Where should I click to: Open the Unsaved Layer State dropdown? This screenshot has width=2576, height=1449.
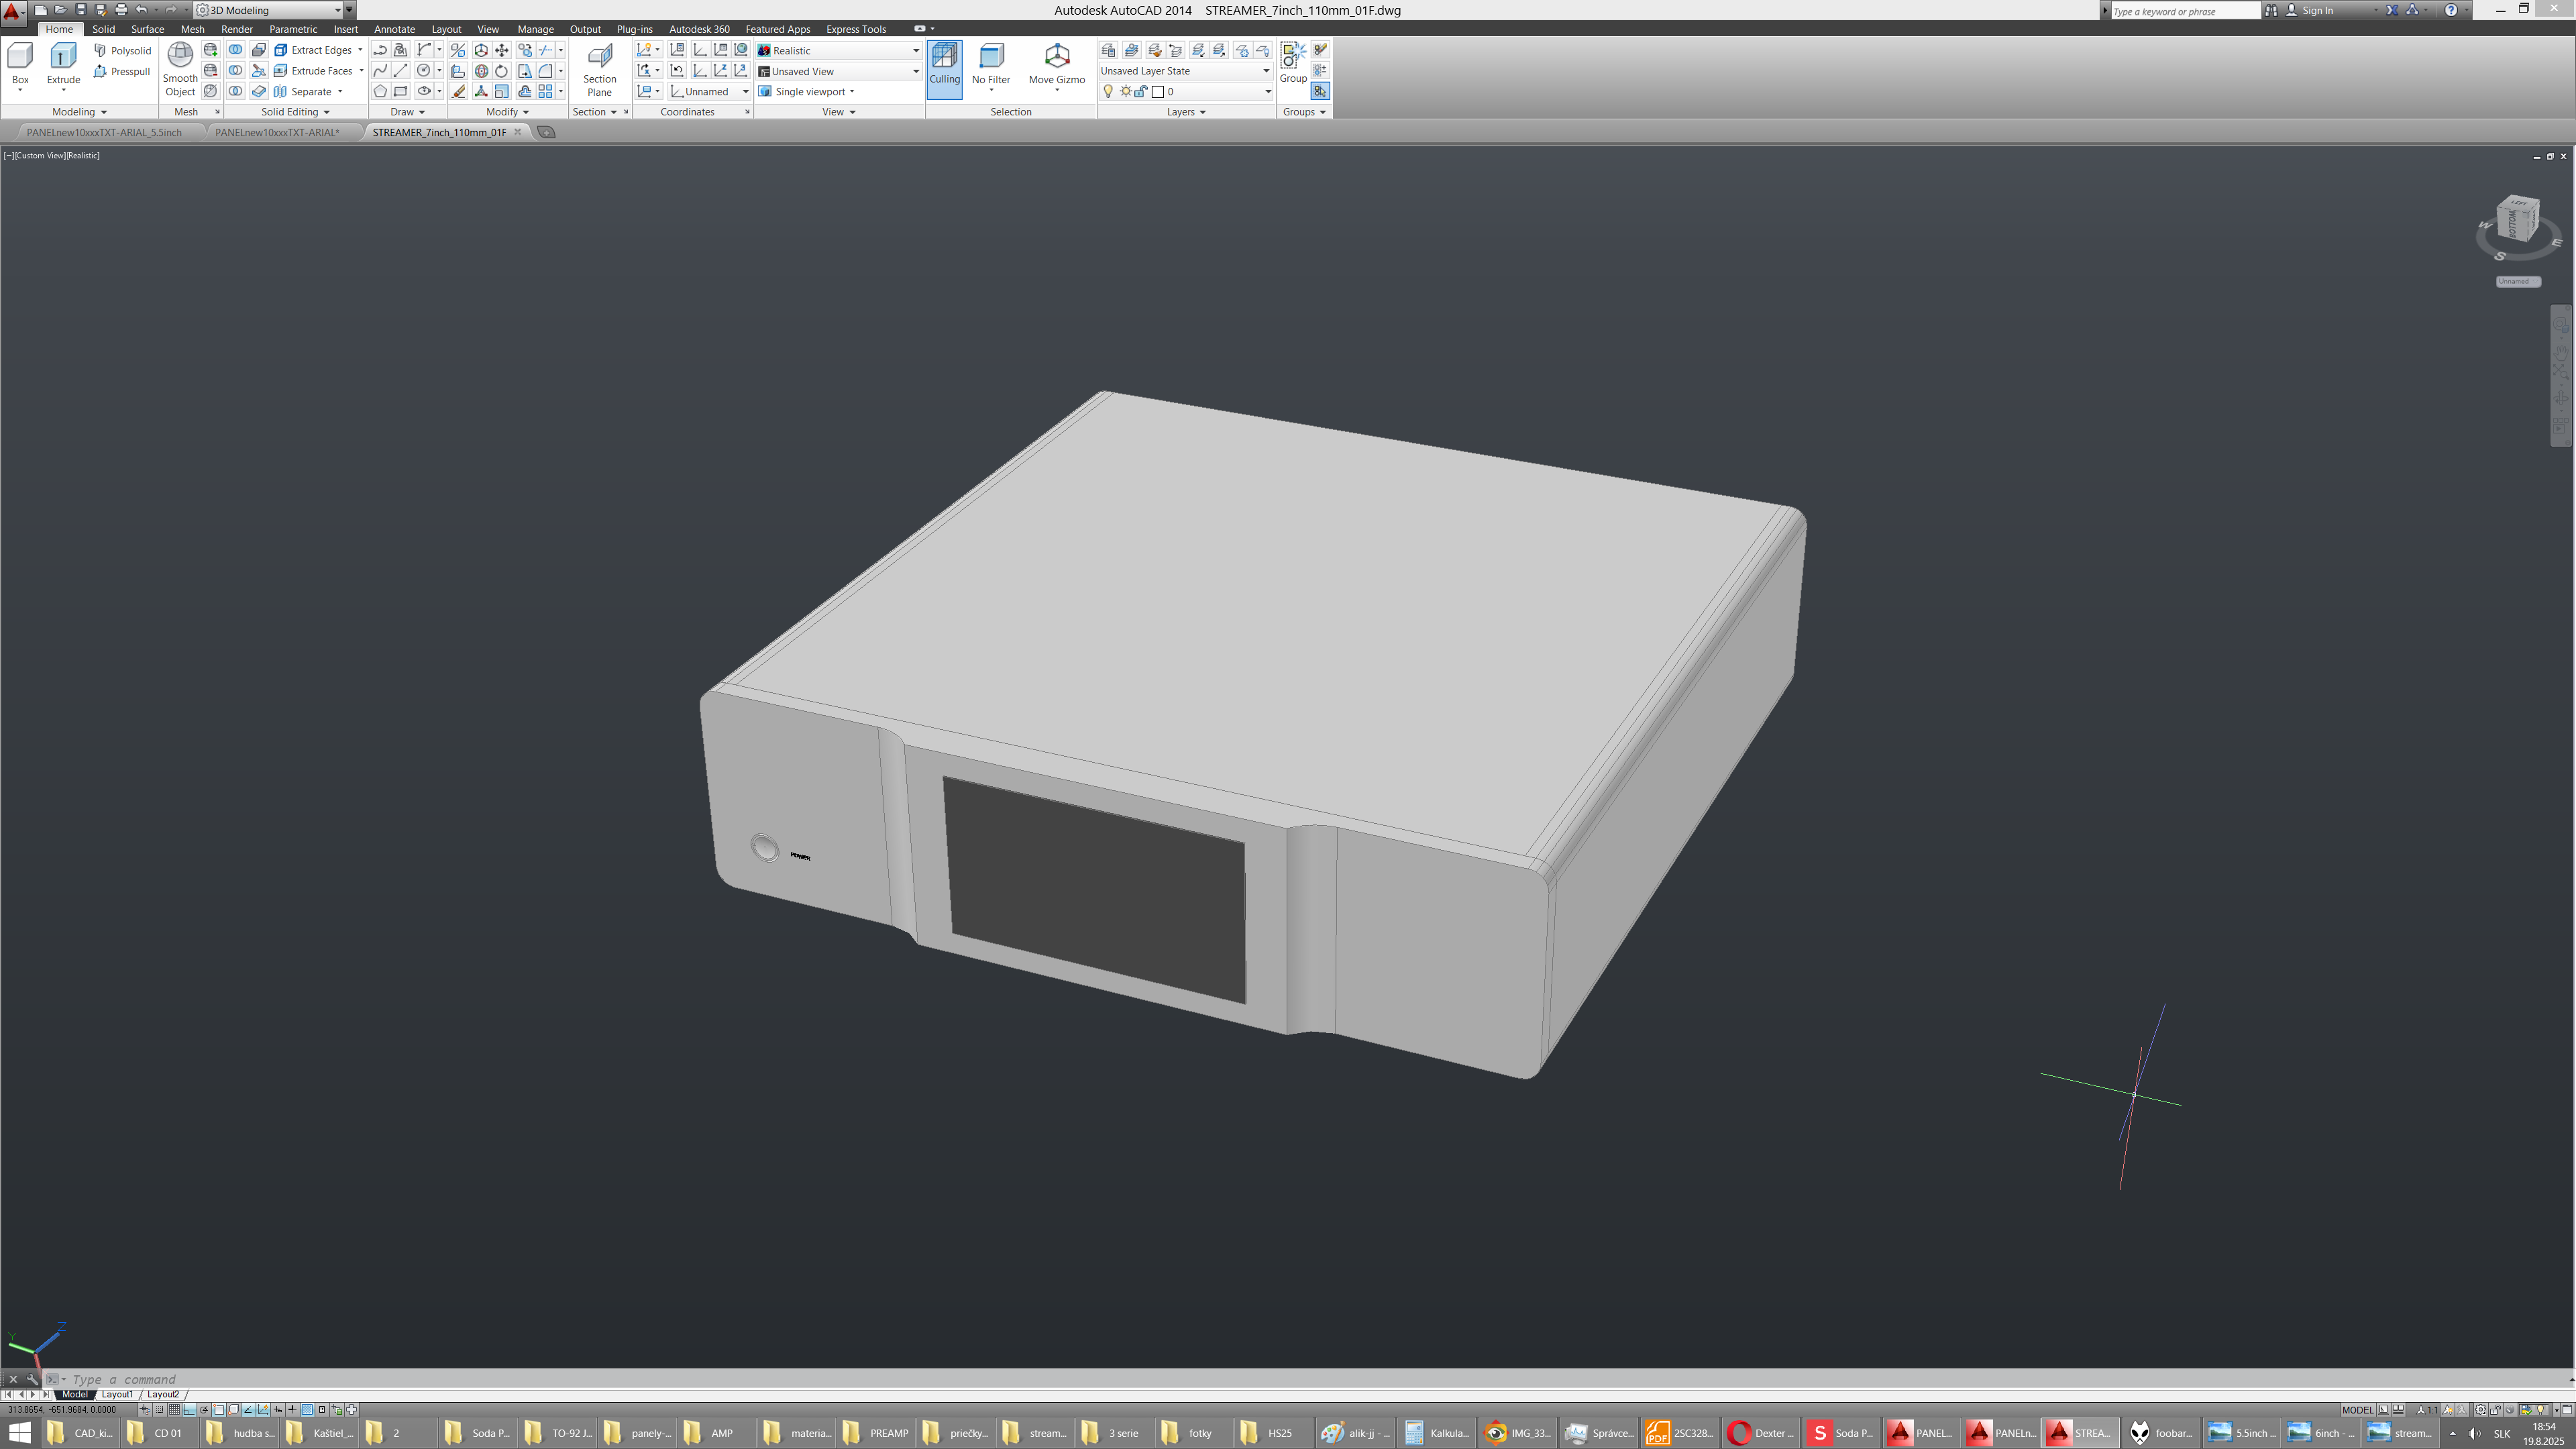point(1265,71)
